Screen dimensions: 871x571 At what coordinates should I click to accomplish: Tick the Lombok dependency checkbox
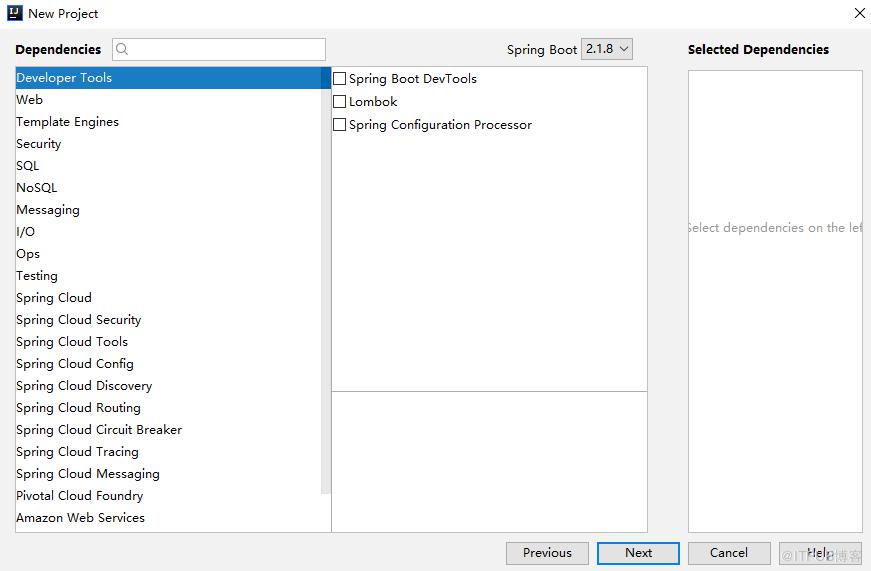tap(339, 102)
